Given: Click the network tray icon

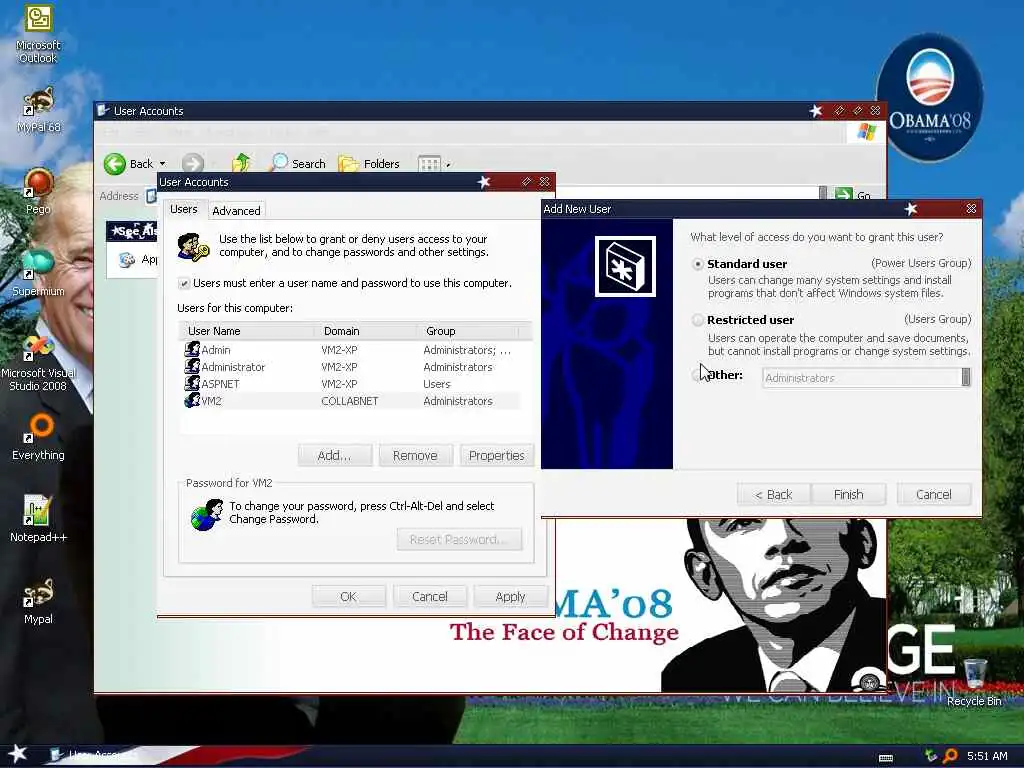Looking at the screenshot, I should [931, 756].
